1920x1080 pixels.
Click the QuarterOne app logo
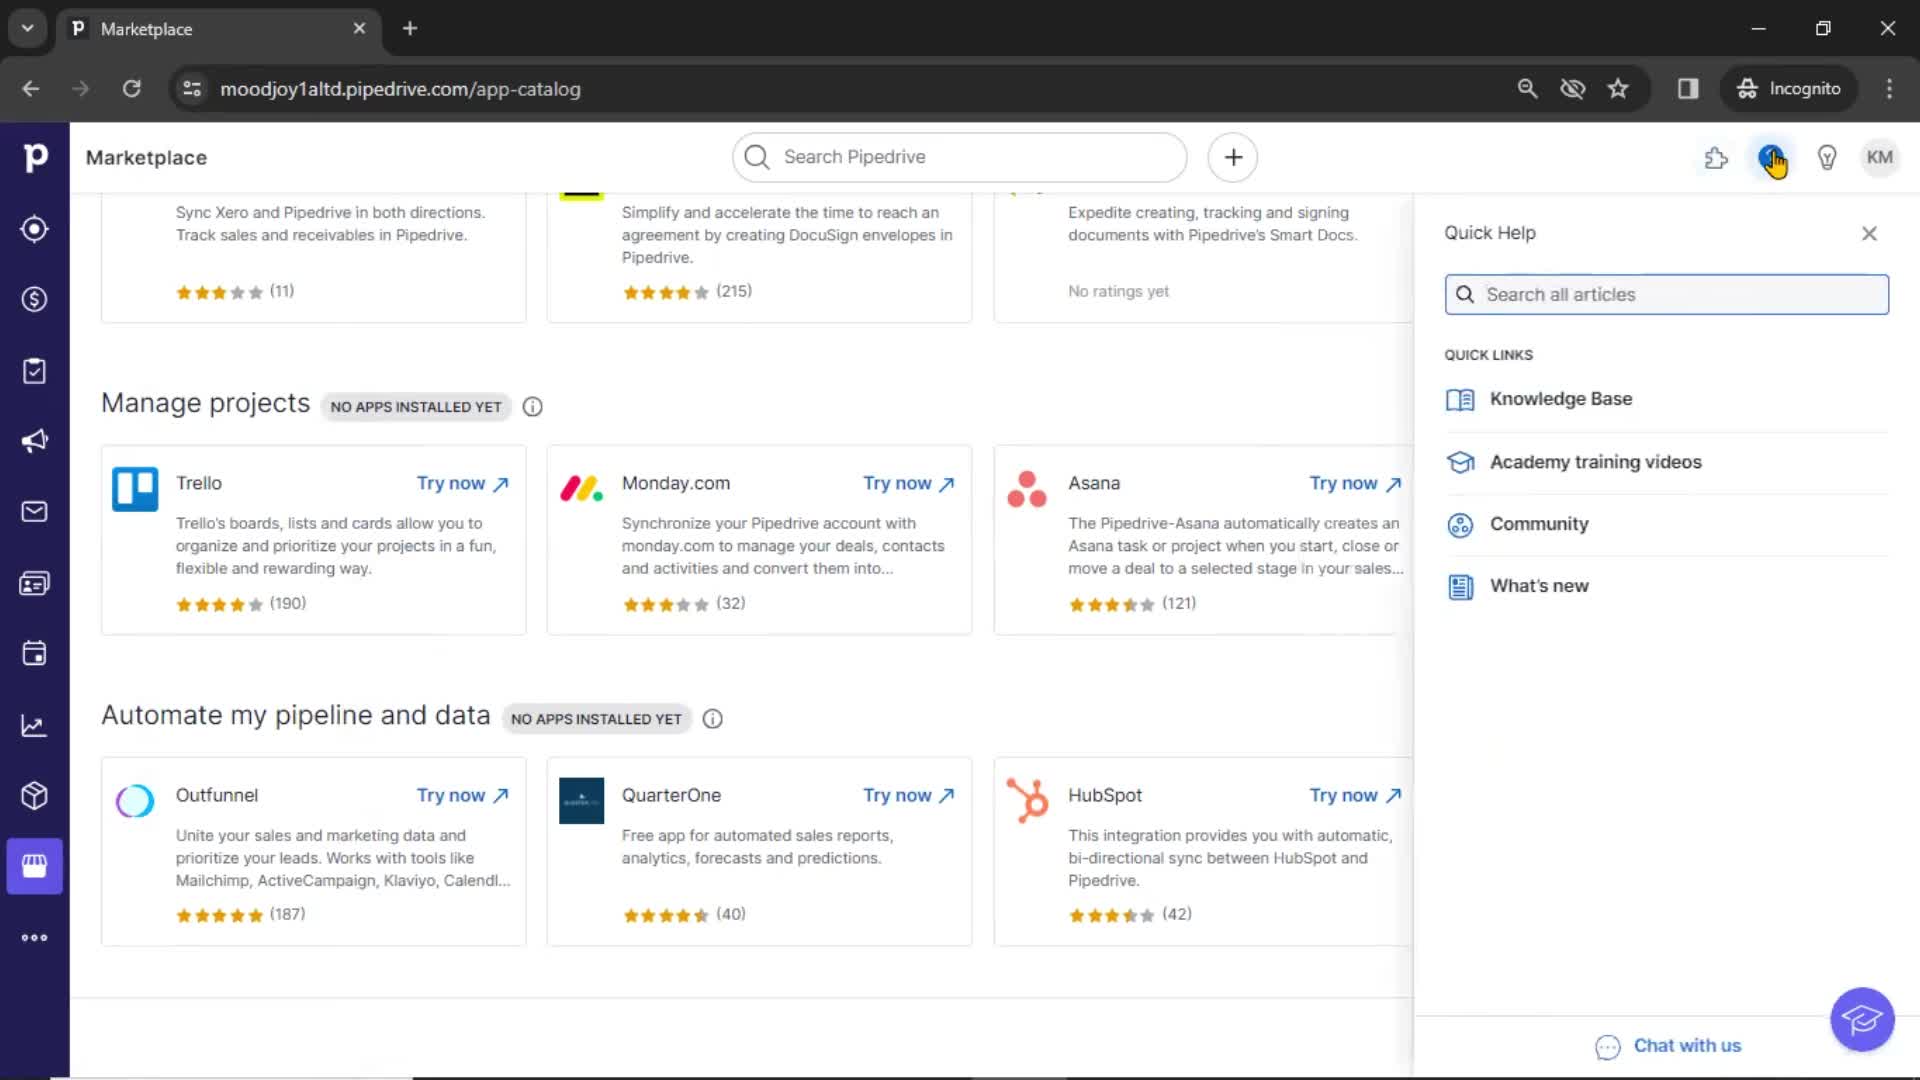pyautogui.click(x=581, y=801)
